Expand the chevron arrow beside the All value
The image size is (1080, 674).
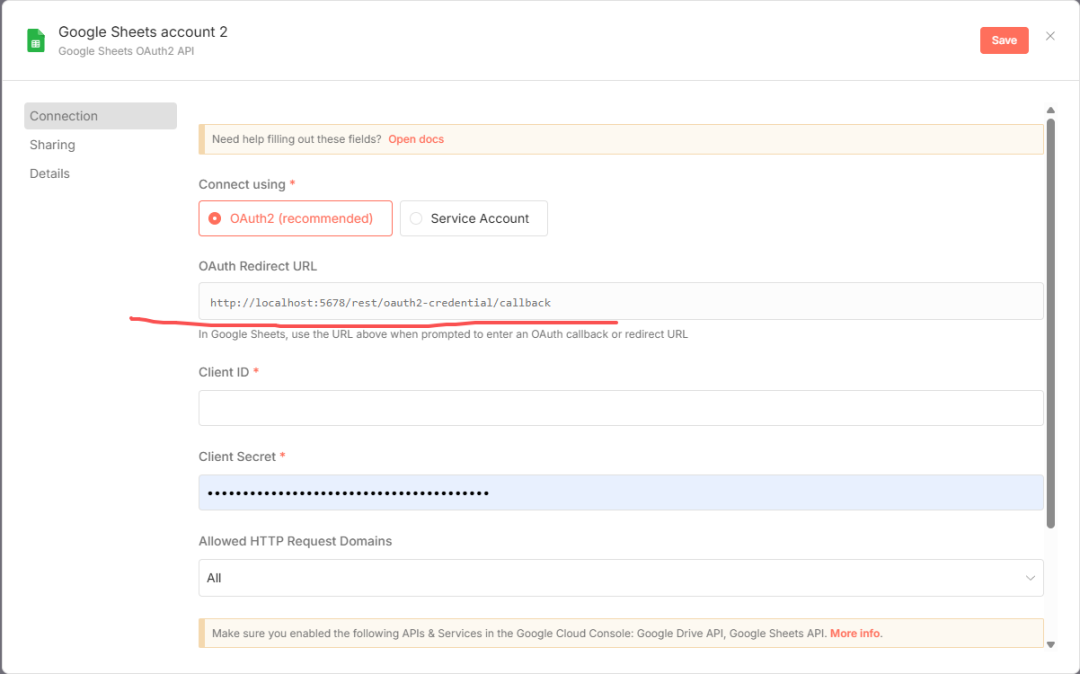pyautogui.click(x=1030, y=578)
